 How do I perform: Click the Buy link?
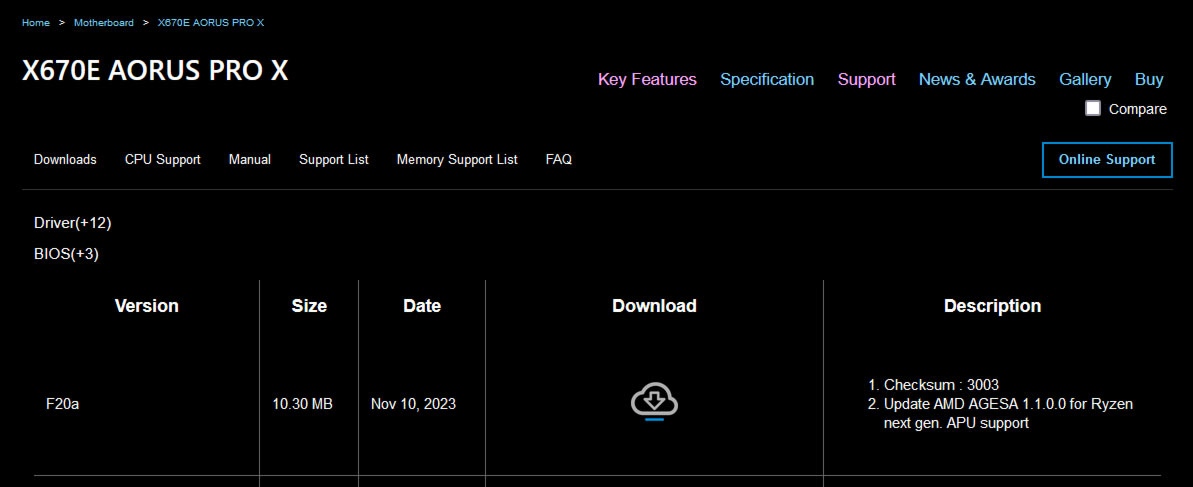coord(1149,79)
